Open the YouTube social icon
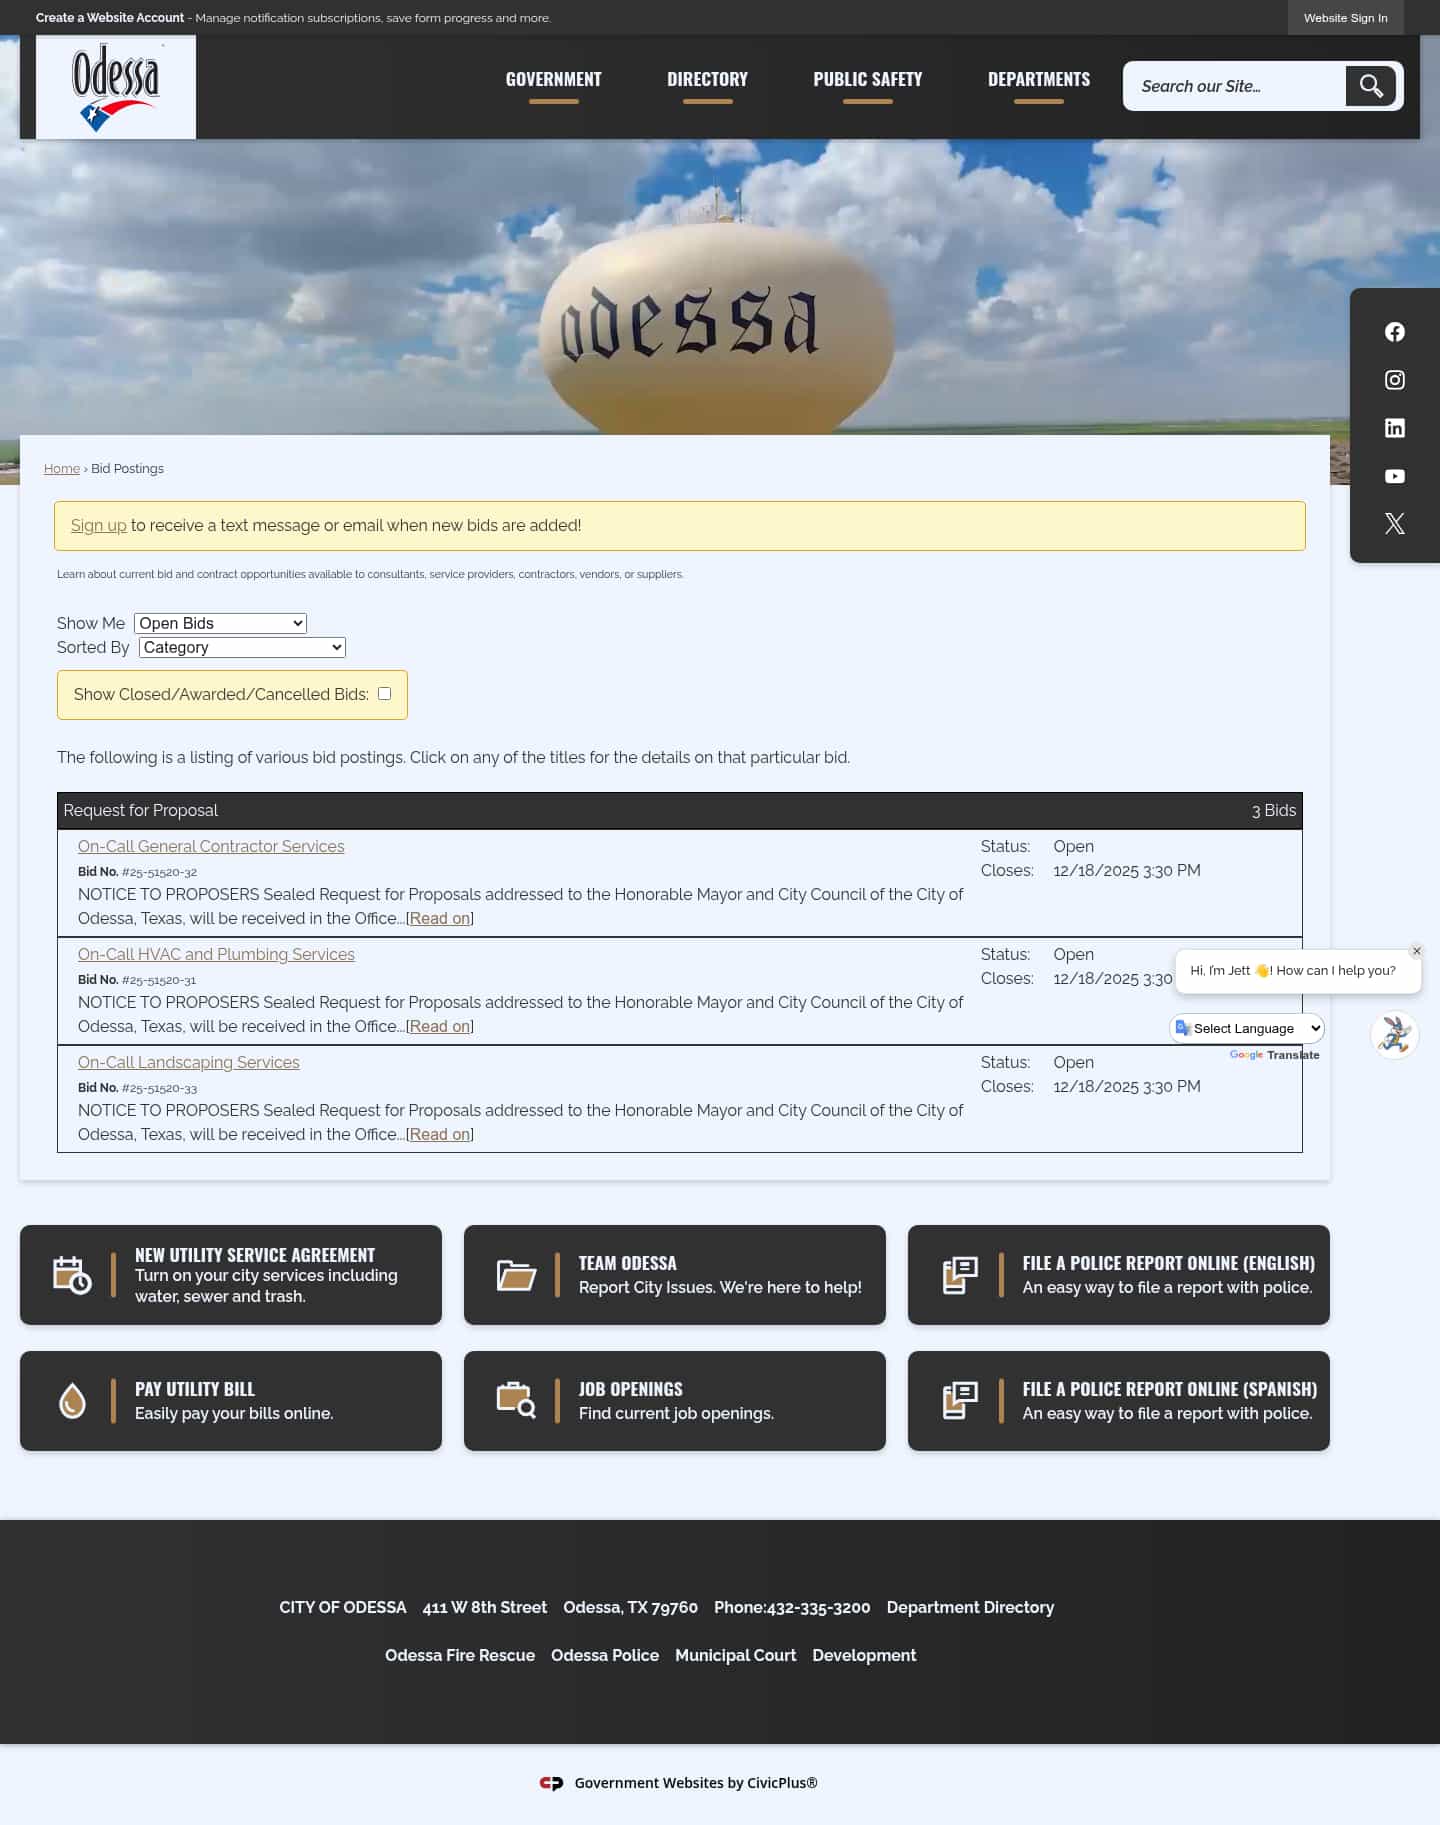The height and width of the screenshot is (1825, 1440). pyautogui.click(x=1394, y=476)
